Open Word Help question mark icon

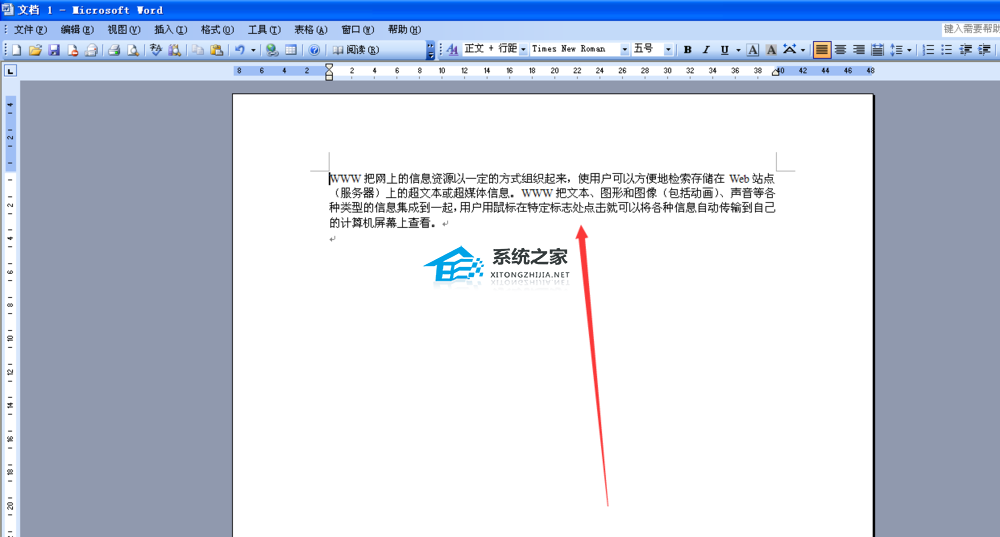(314, 50)
